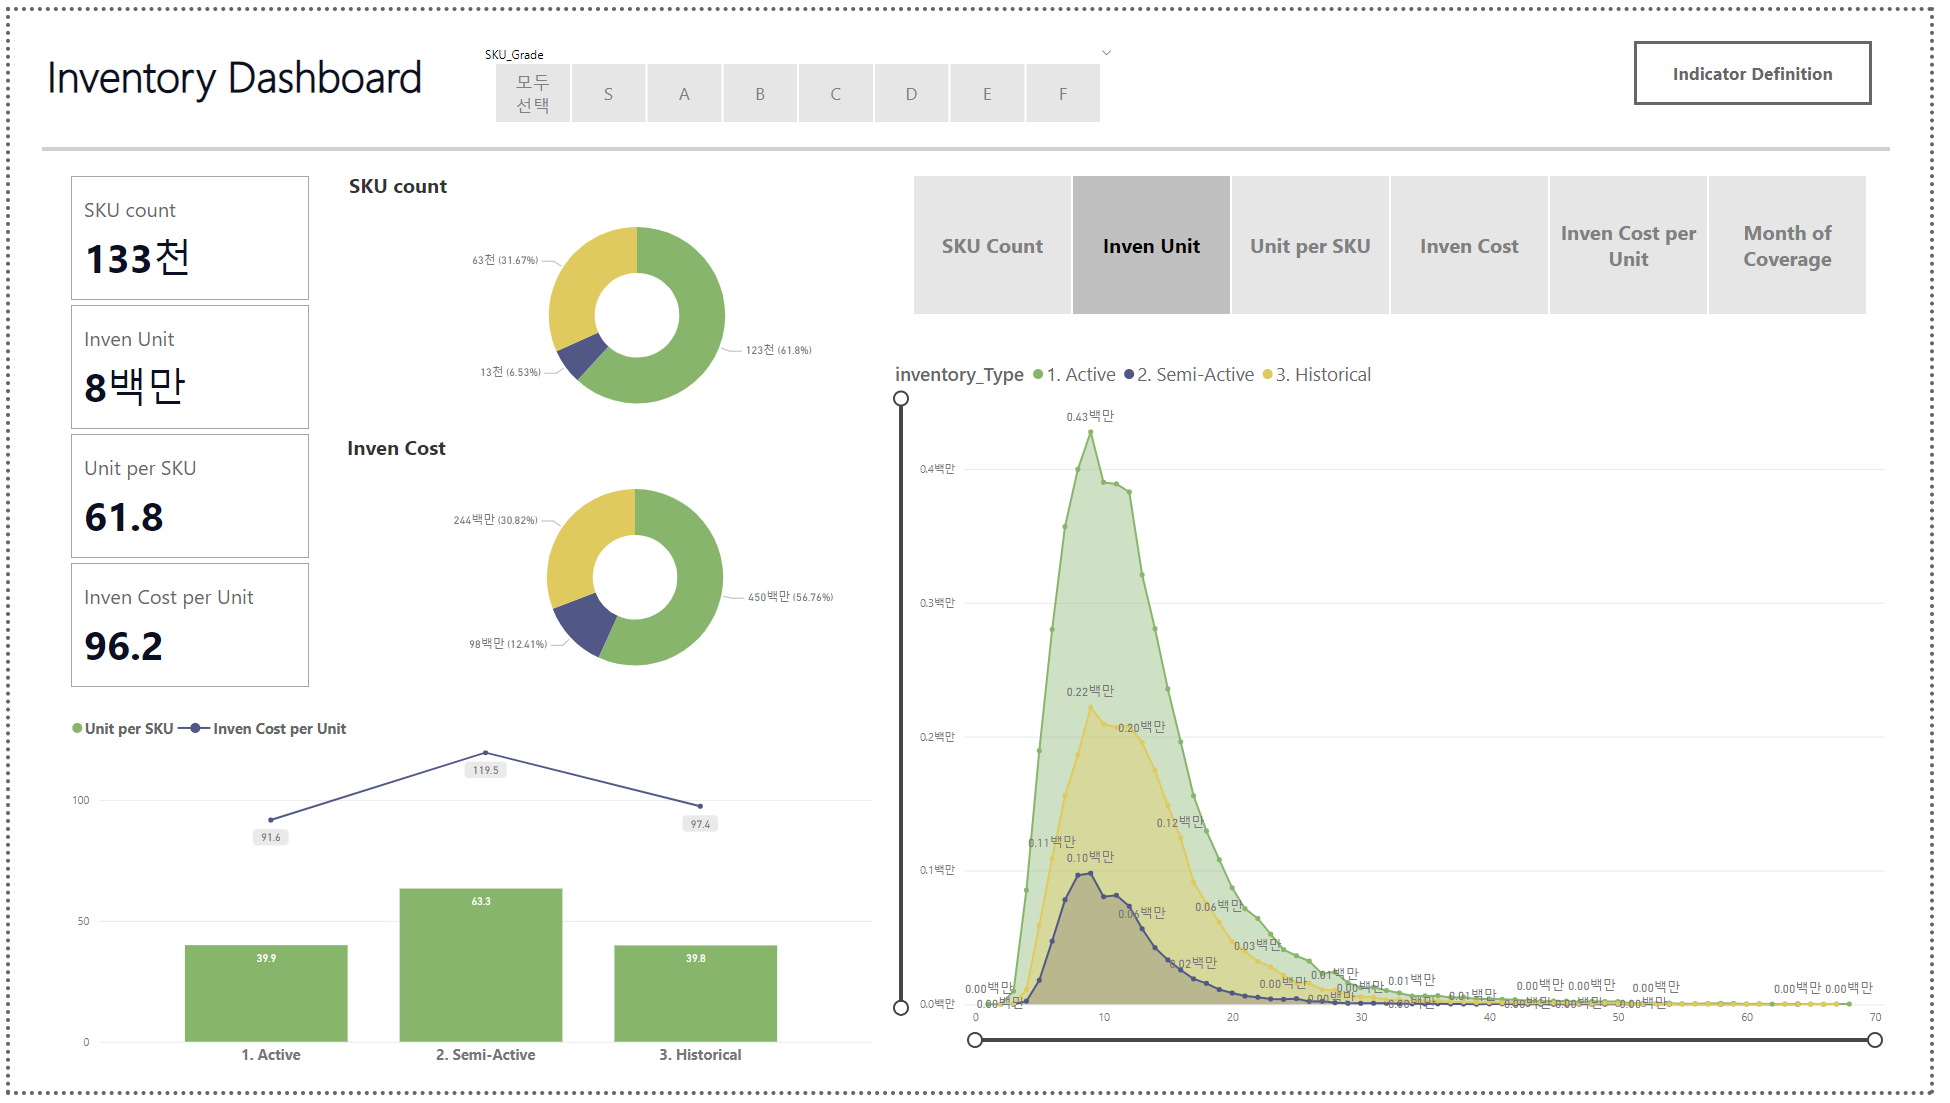Select grade F slicer tile
Image resolution: width=1950 pixels, height=1103 pixels.
1062,94
